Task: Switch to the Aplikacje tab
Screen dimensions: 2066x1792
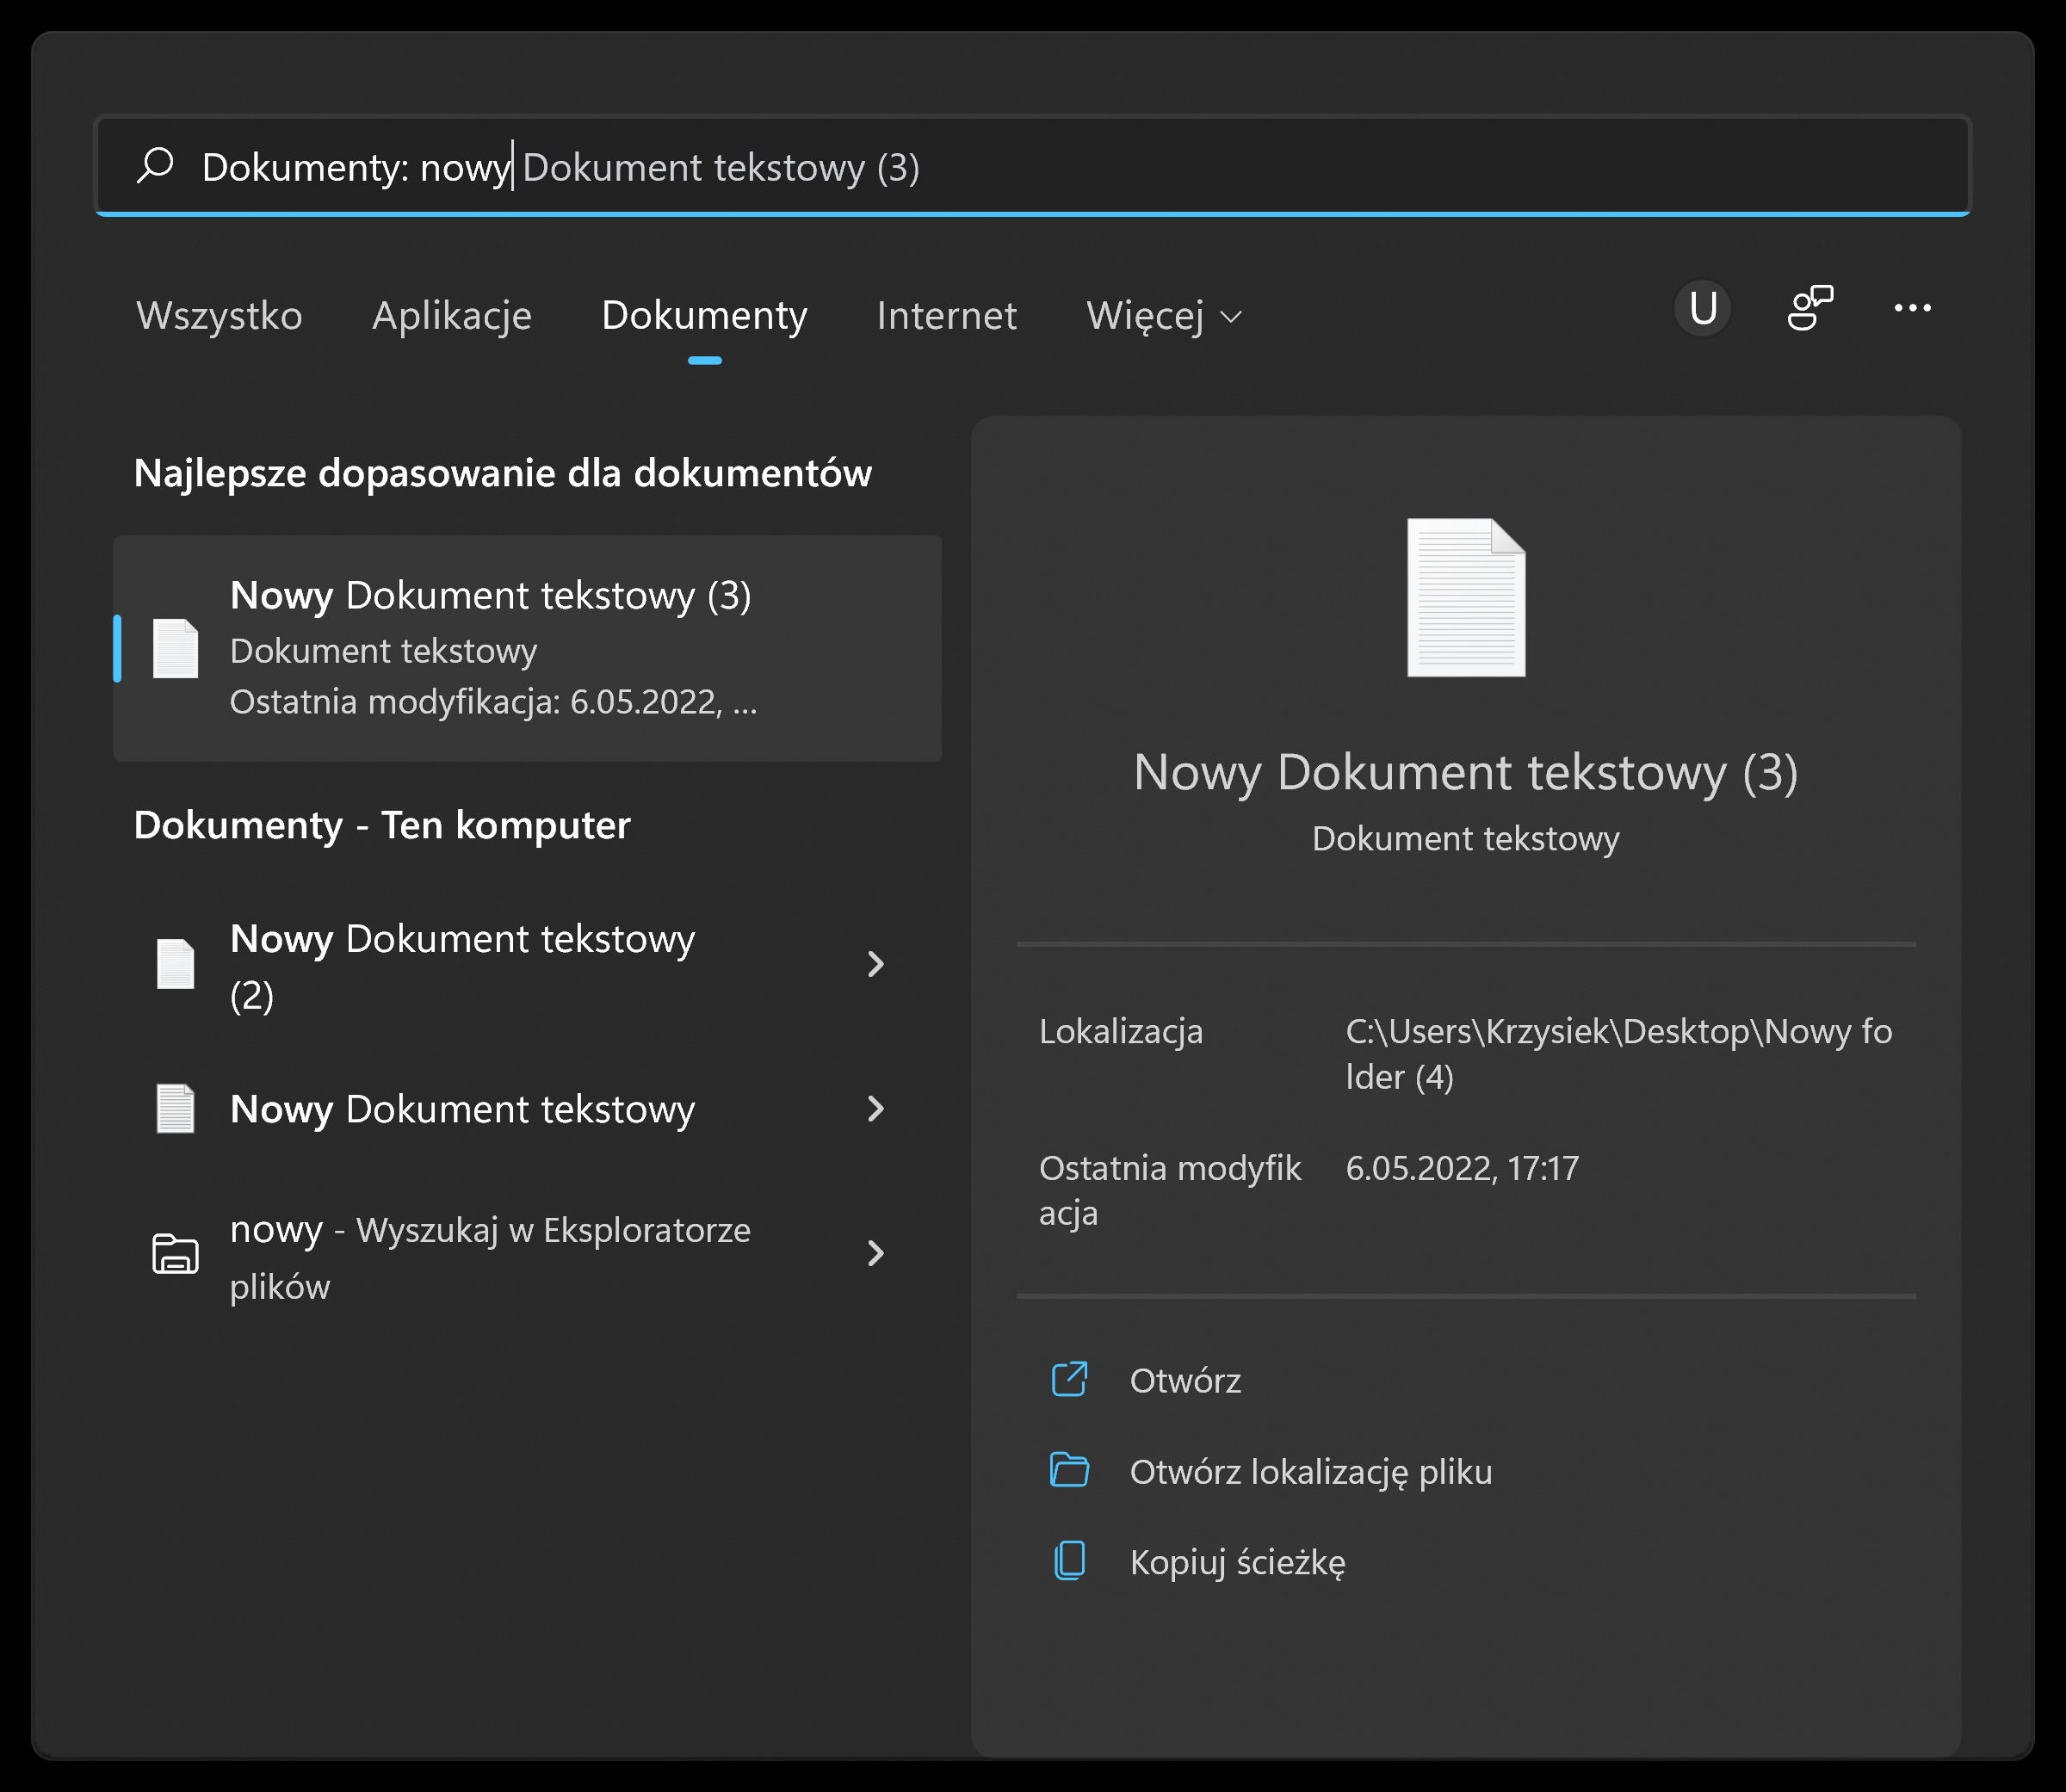Action: tap(451, 316)
